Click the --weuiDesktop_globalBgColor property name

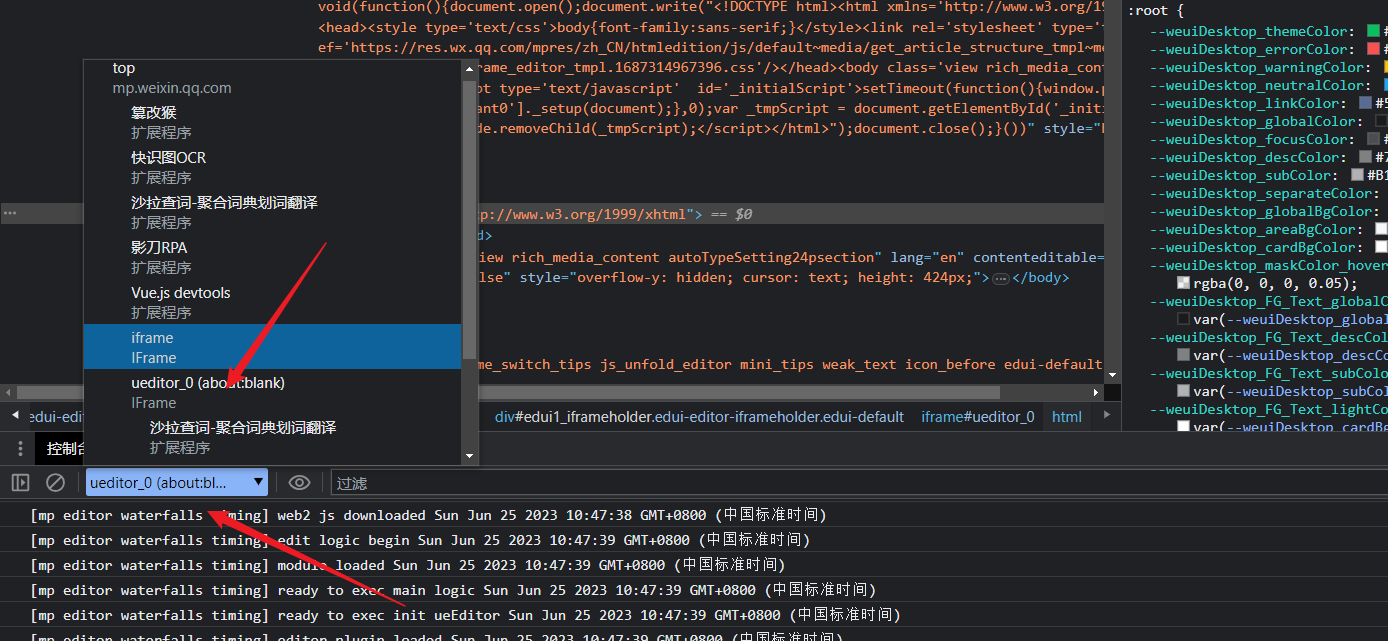point(1262,211)
